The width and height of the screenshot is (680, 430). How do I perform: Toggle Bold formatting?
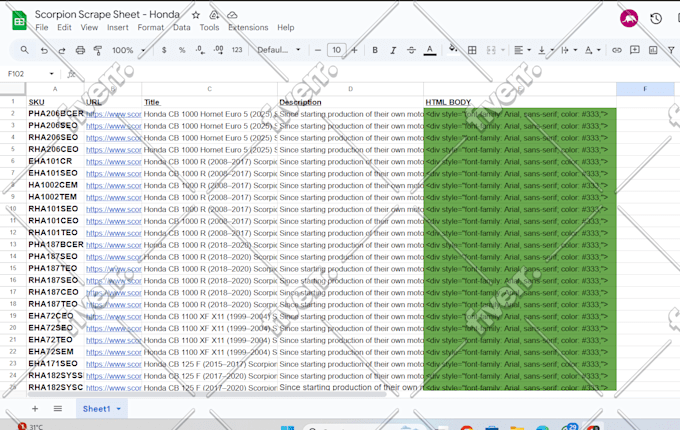[375, 50]
